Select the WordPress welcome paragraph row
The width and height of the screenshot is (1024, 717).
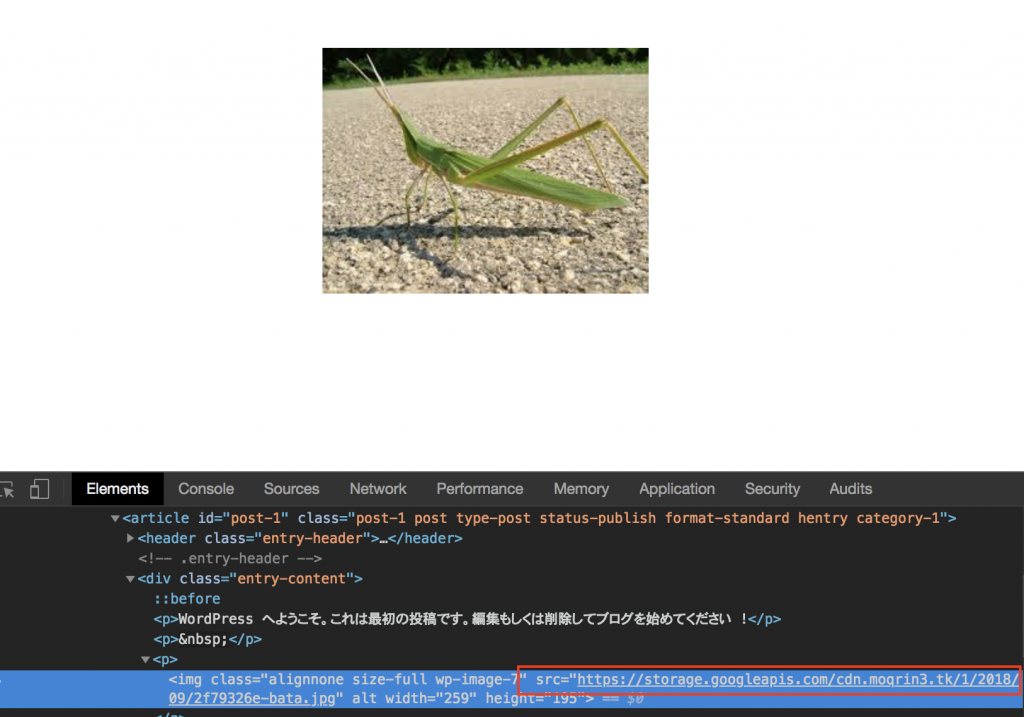pyautogui.click(x=467, y=619)
